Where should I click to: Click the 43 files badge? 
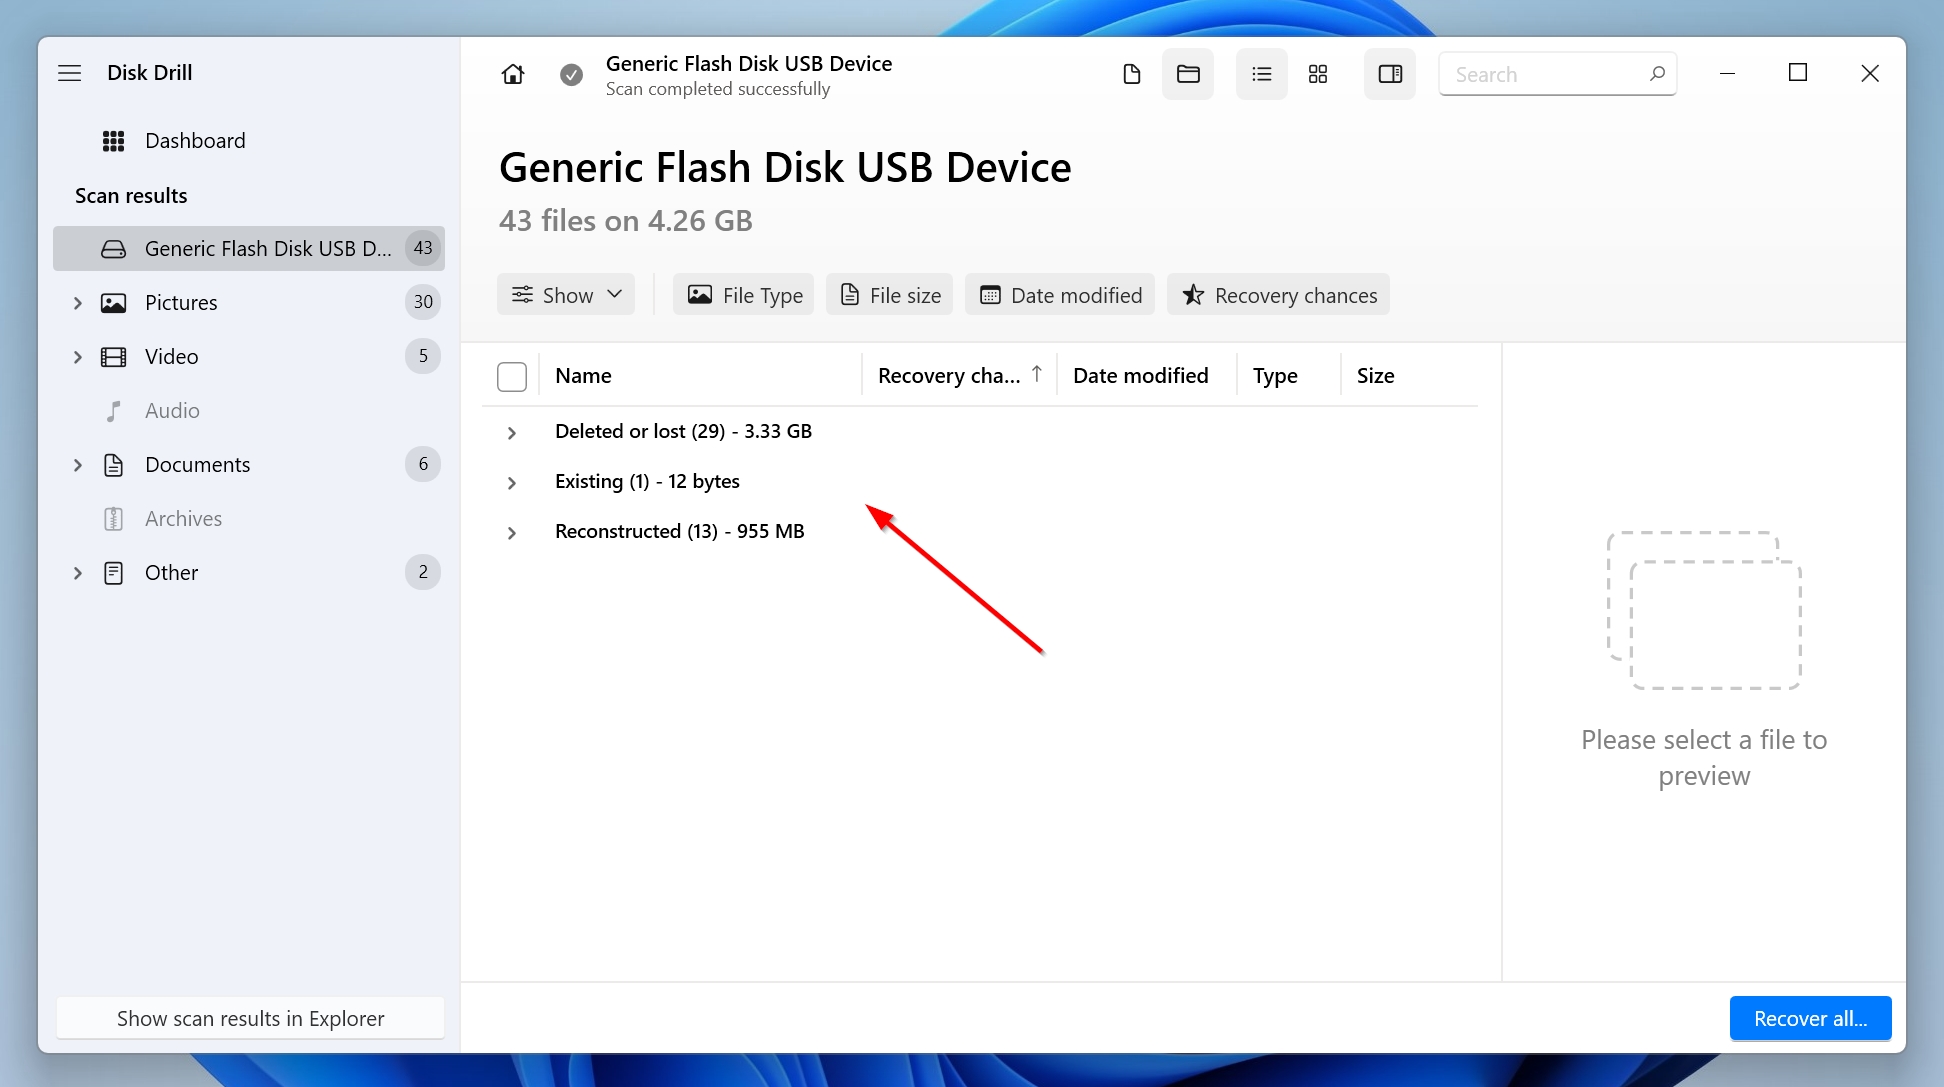(423, 248)
